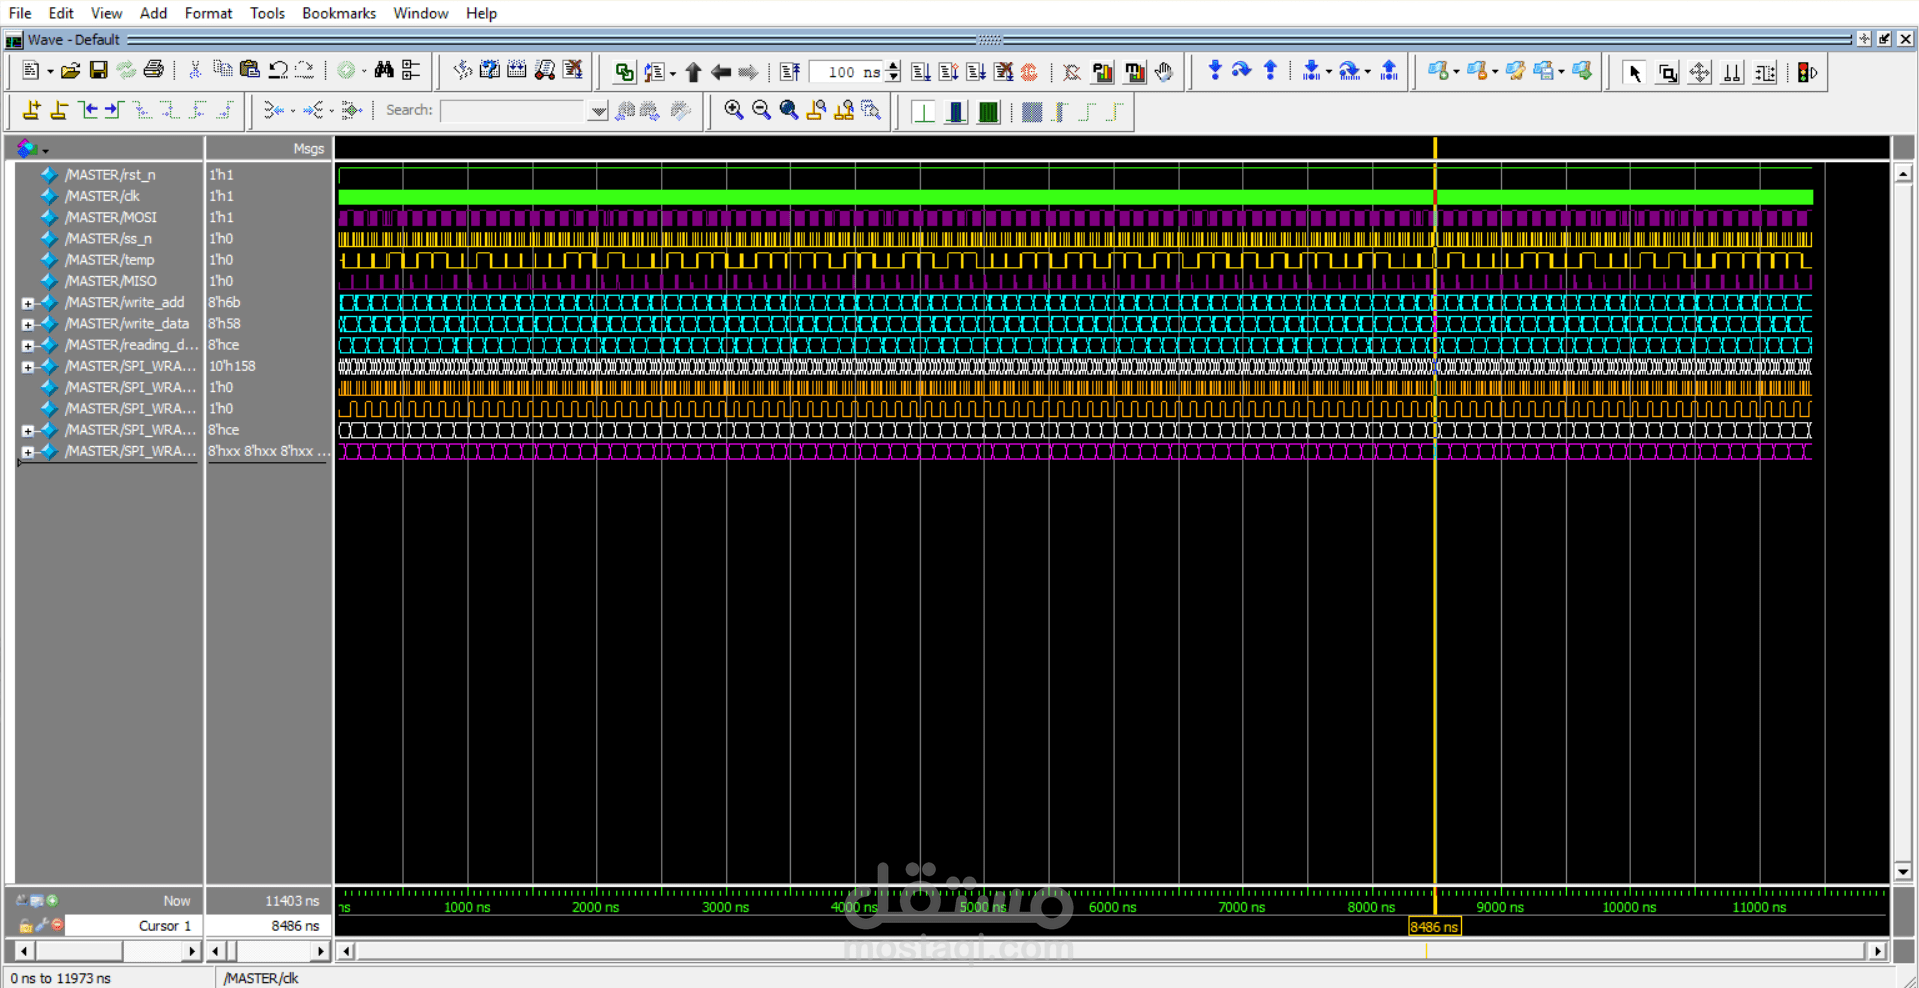Click the Stop hand icon
The height and width of the screenshot is (988, 1919).
(x=1164, y=72)
